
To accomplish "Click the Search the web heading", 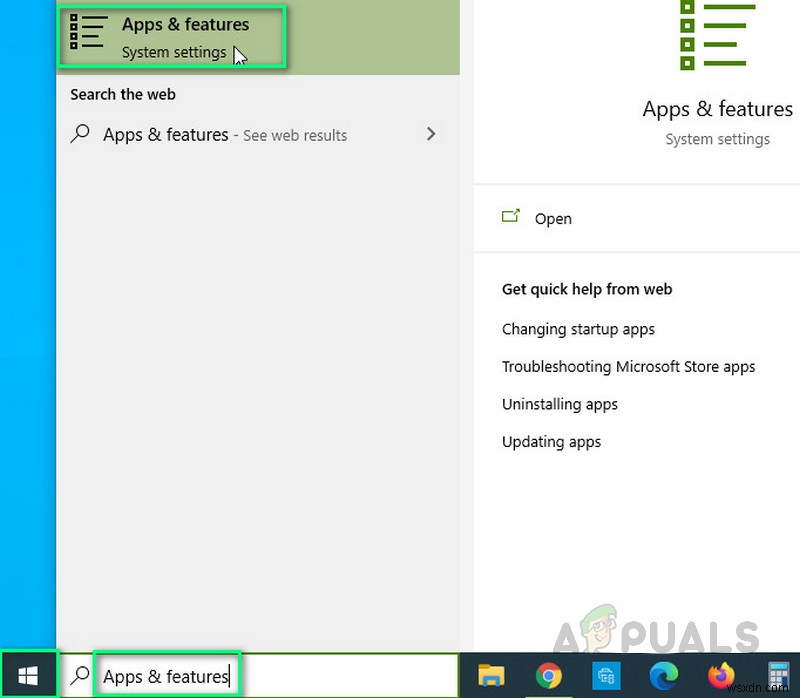I will point(123,94).
